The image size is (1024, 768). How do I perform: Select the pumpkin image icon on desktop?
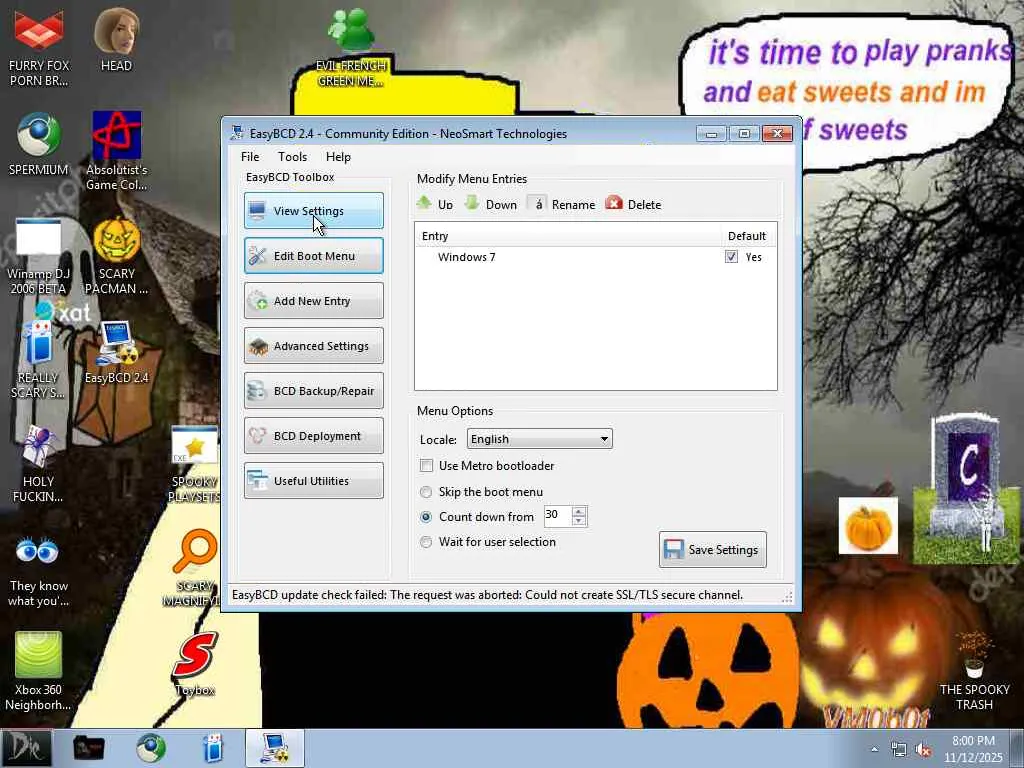tap(868, 526)
